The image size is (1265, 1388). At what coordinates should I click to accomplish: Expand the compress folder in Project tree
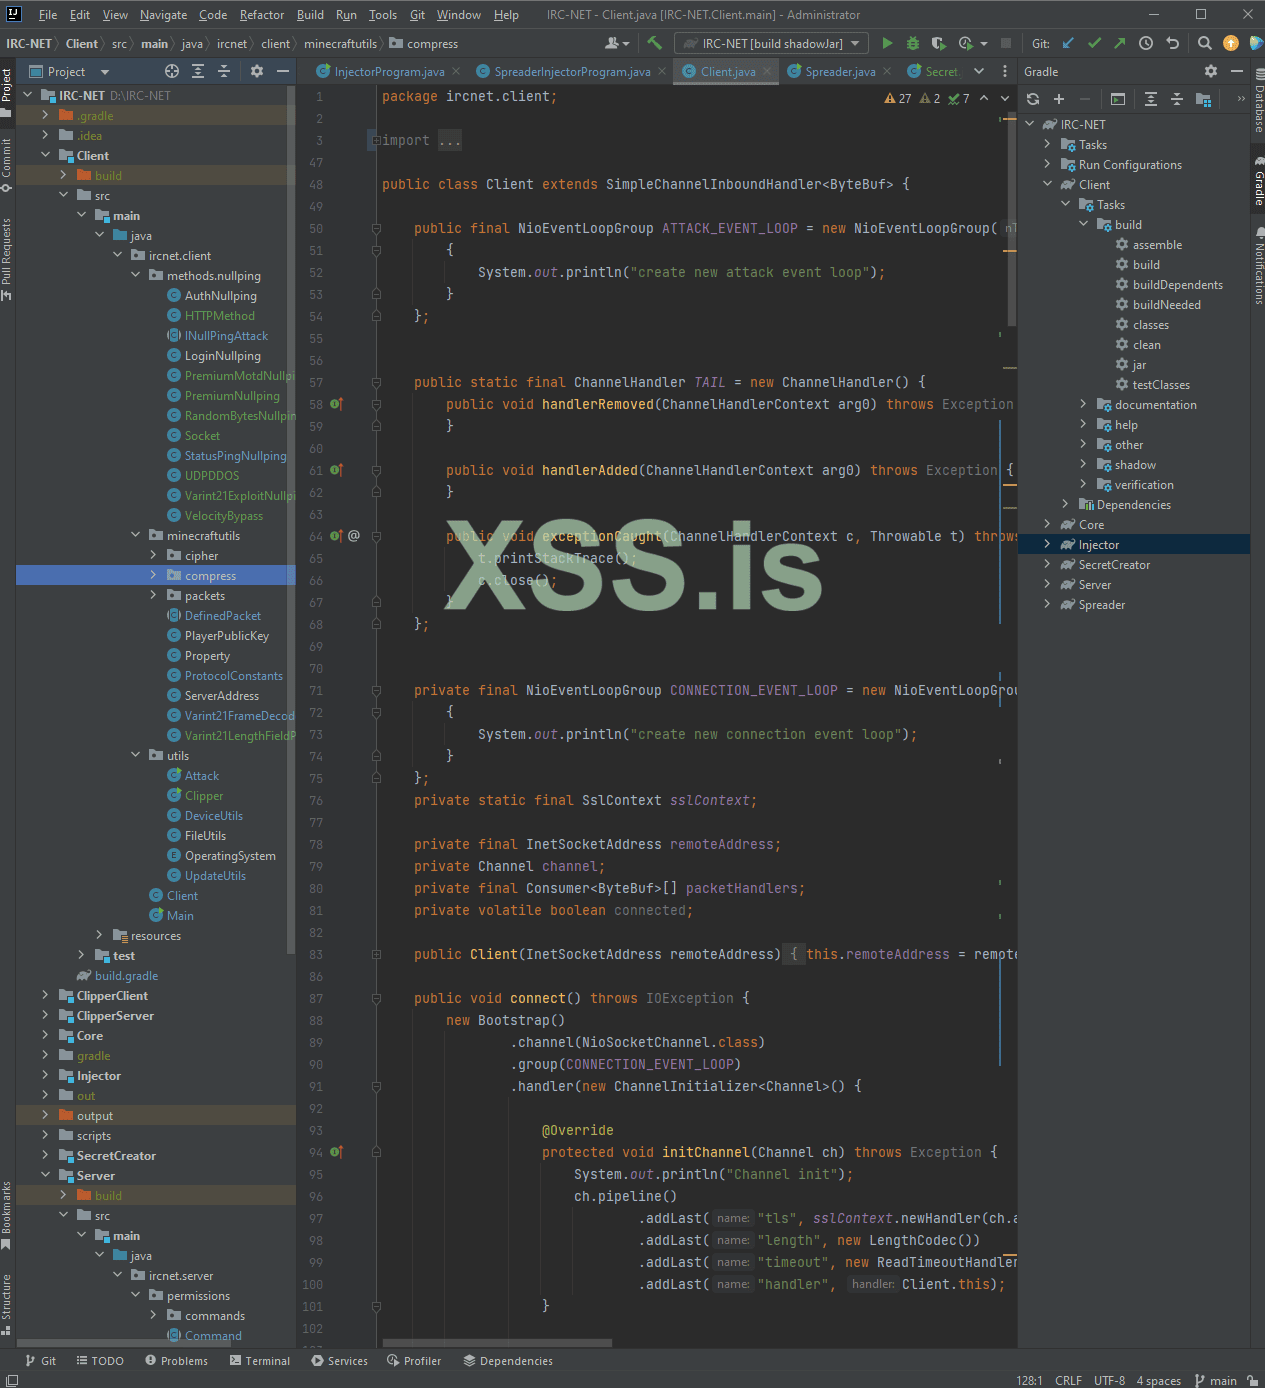click(x=153, y=576)
